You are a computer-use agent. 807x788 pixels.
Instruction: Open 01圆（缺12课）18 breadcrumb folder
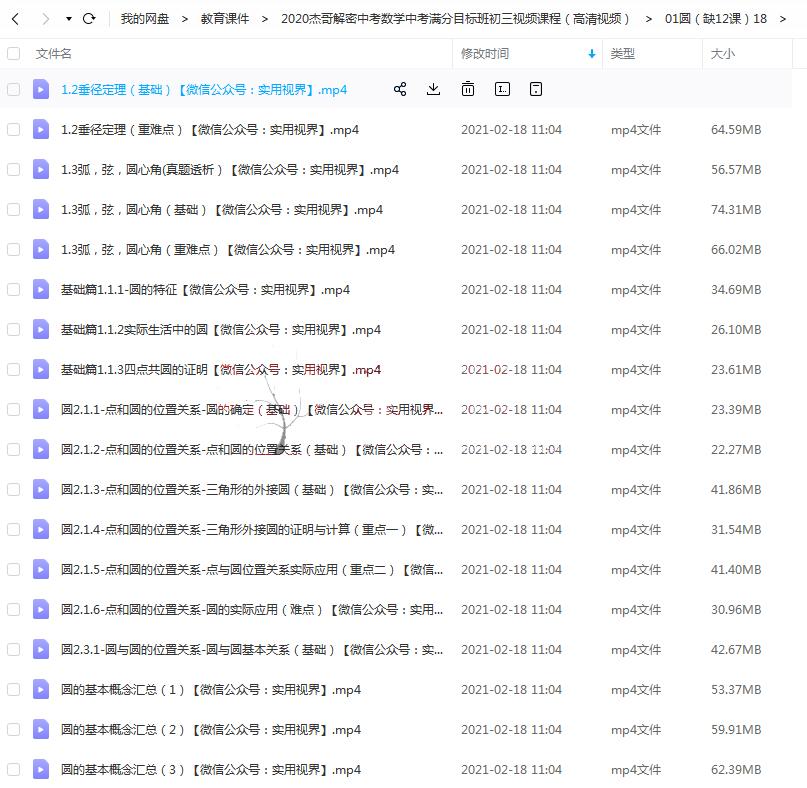715,19
